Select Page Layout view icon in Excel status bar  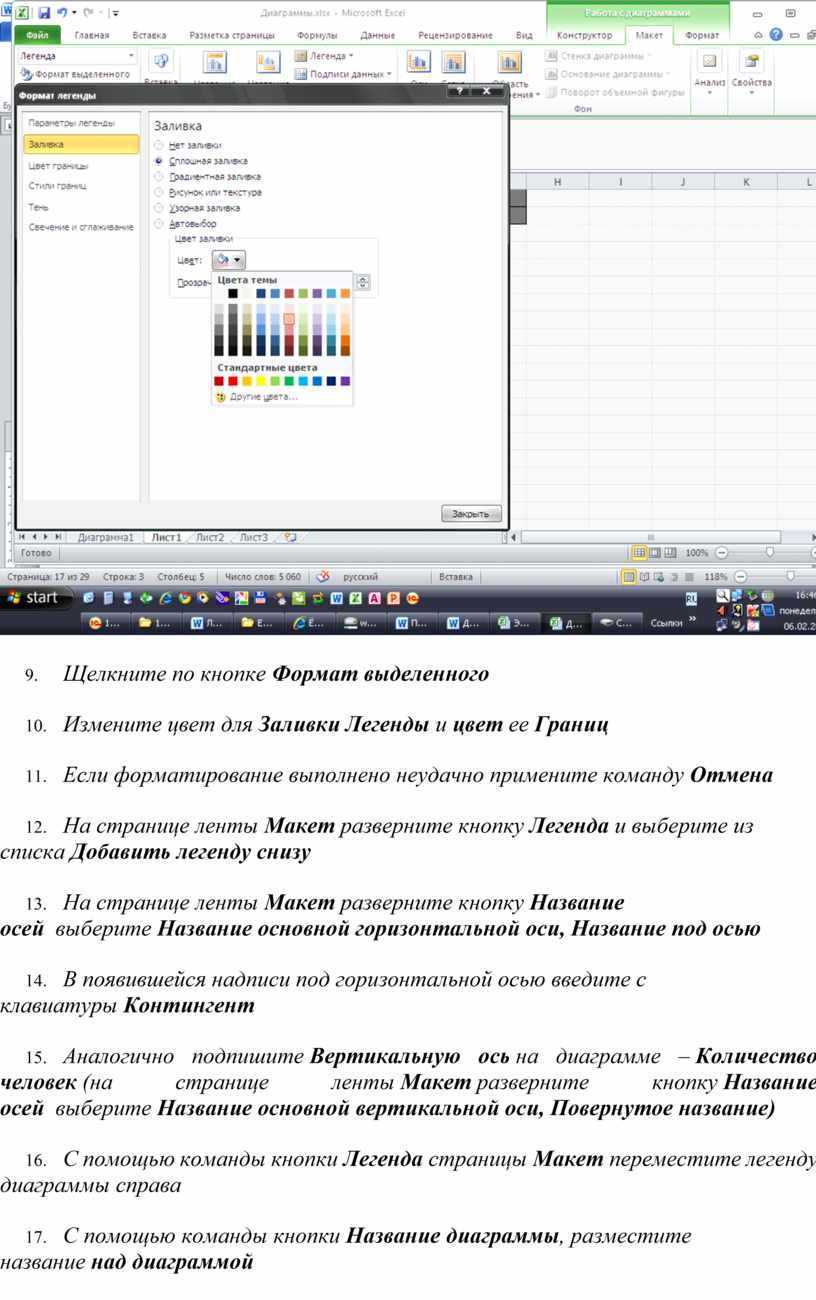pyautogui.click(x=655, y=553)
